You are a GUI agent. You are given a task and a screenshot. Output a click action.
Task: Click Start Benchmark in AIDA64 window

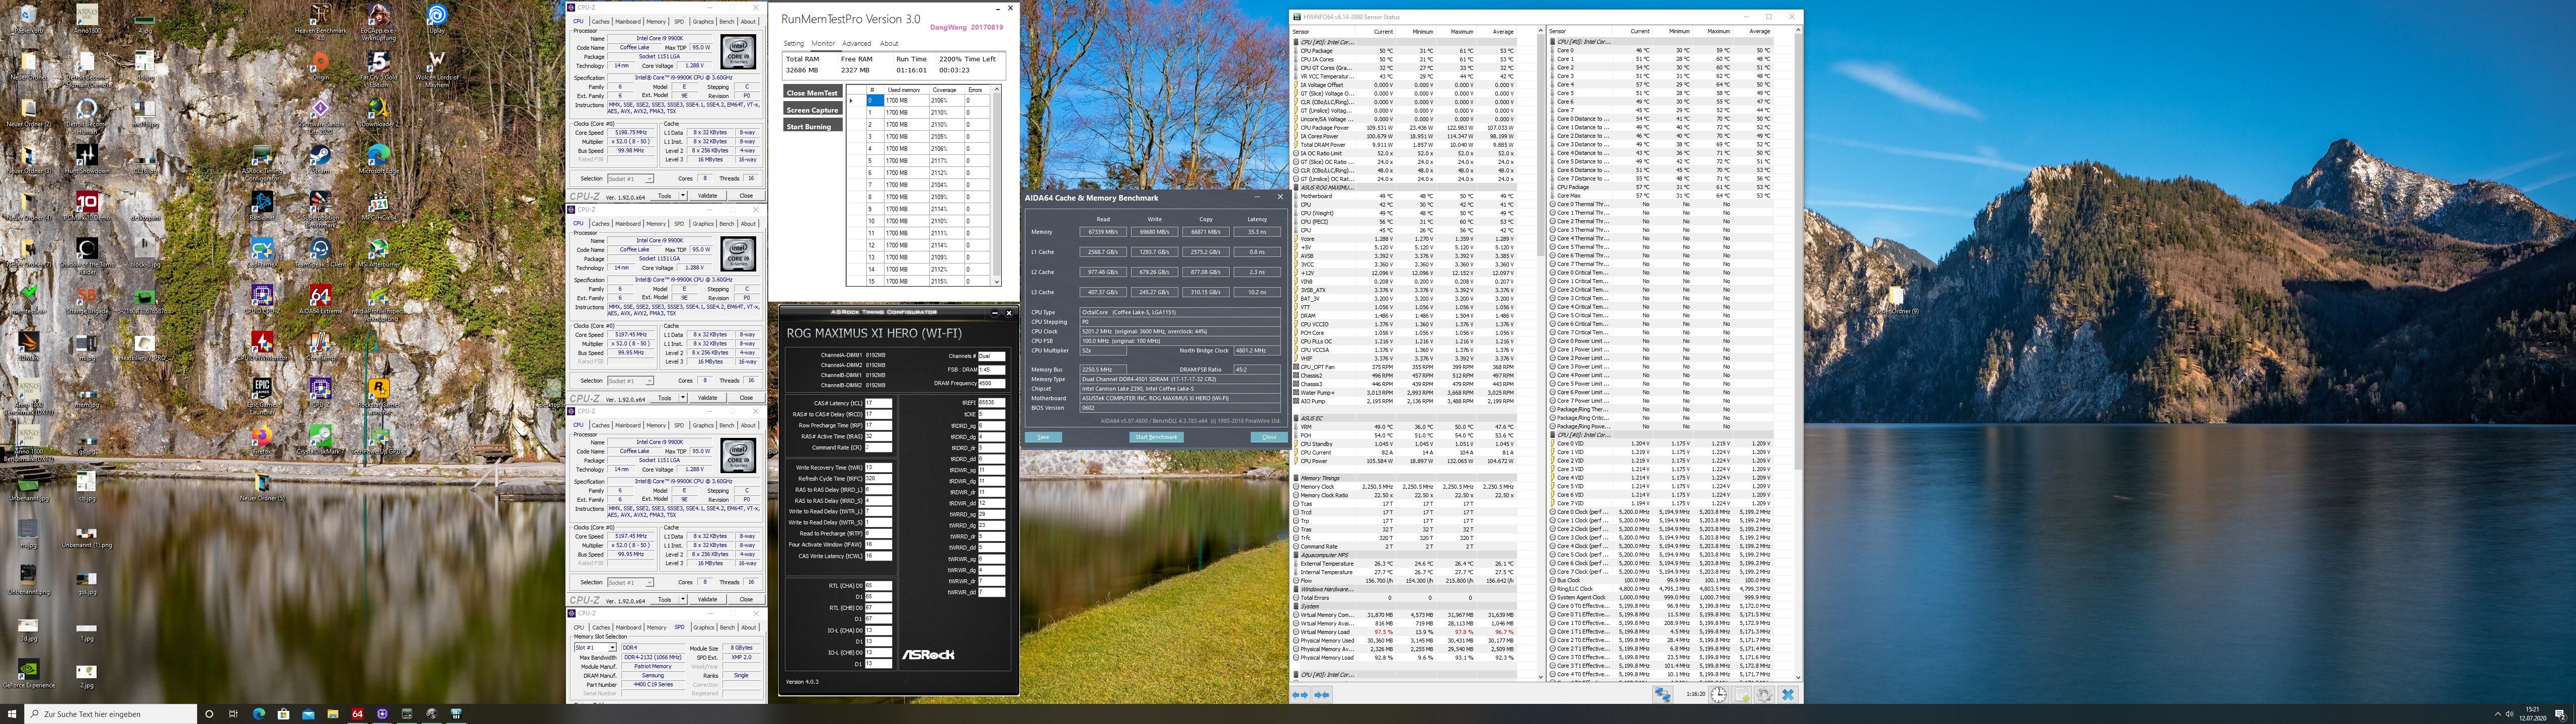[1156, 437]
